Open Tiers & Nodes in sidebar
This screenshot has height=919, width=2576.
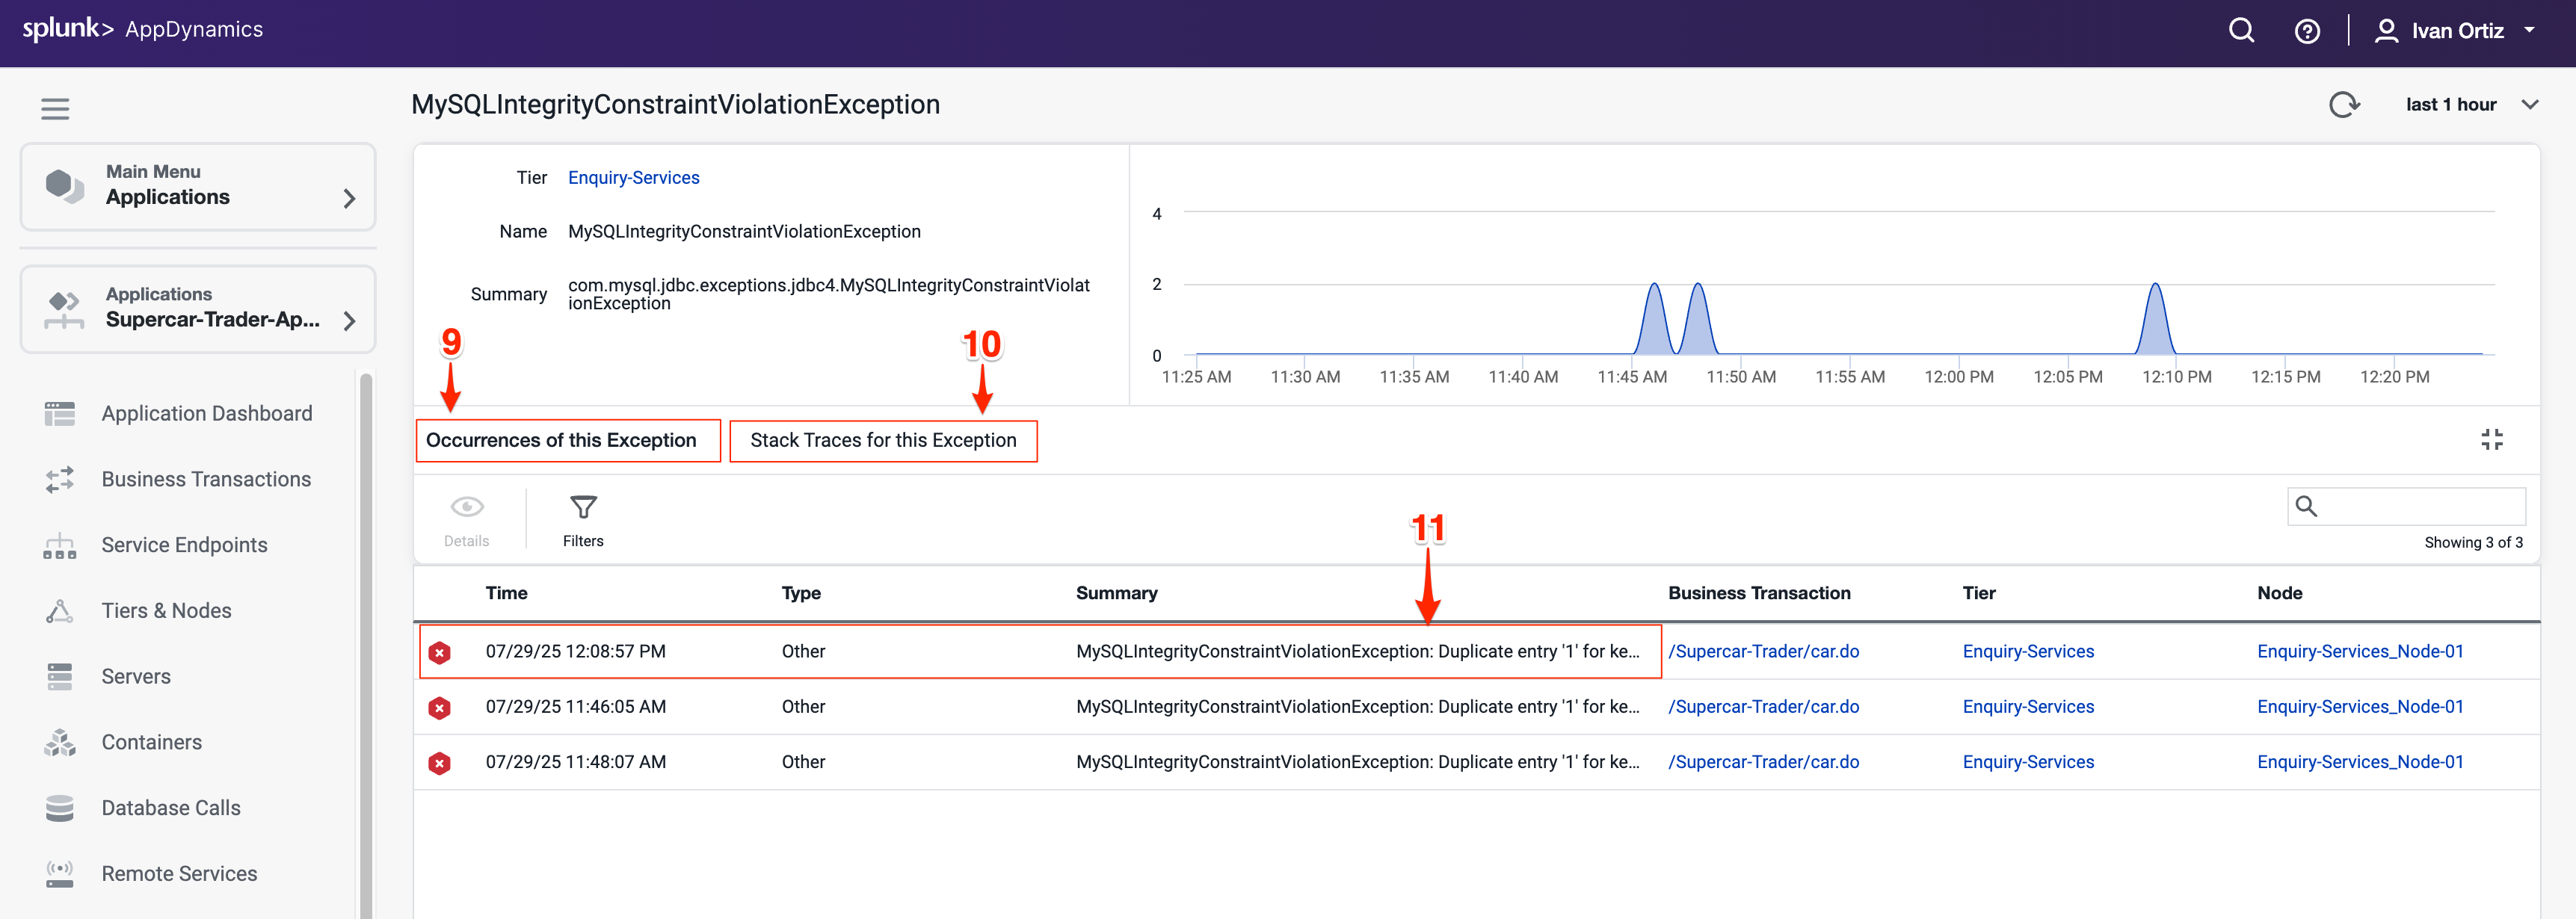point(166,611)
